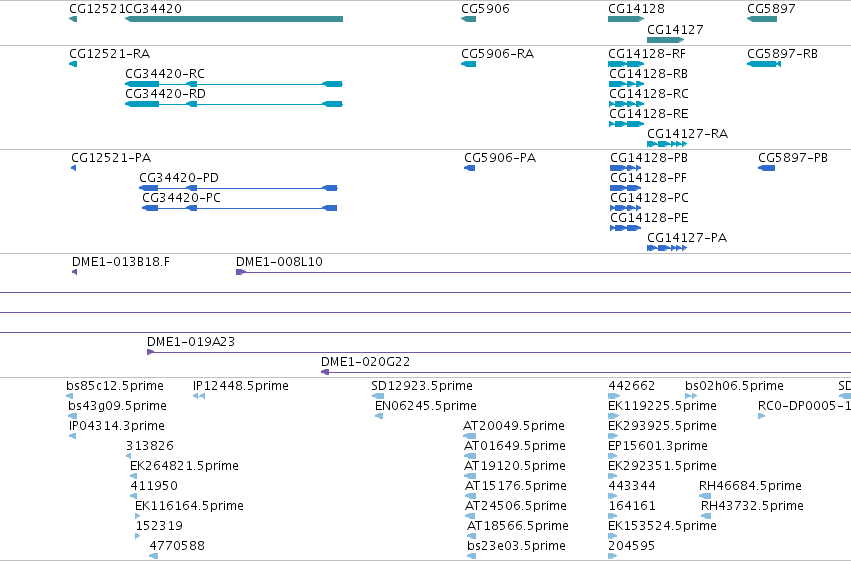Select EST AT20049.5prime
Screen dimensions: 851x561
click(514, 426)
